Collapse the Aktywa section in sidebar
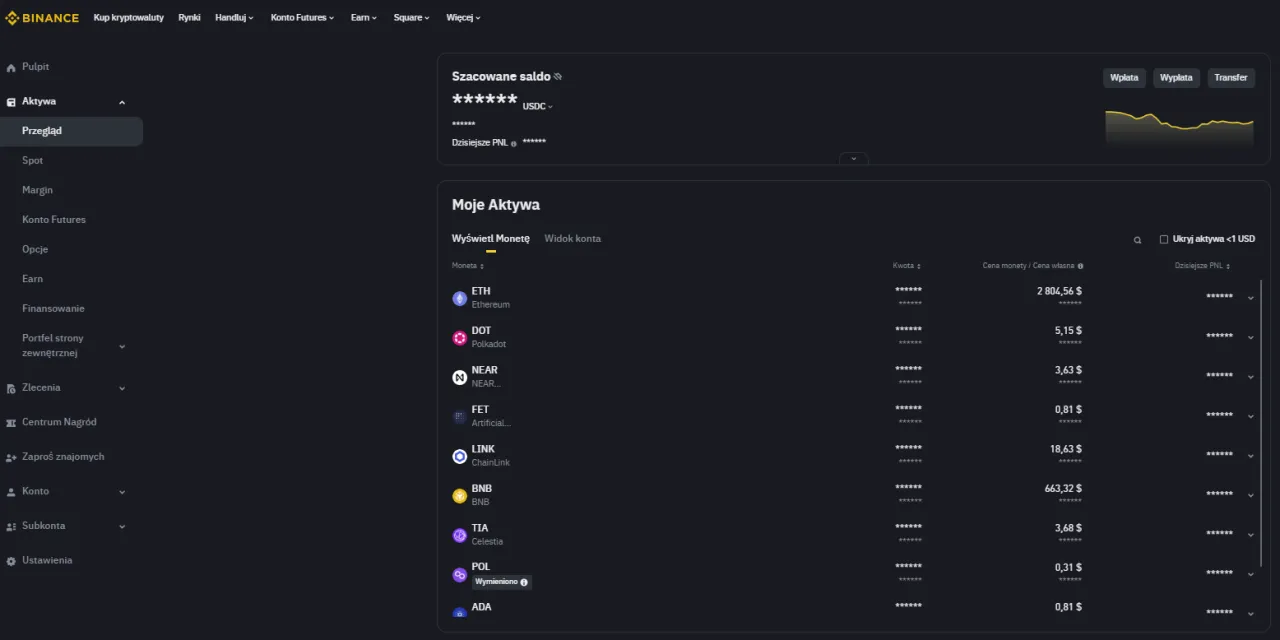 tap(121, 101)
